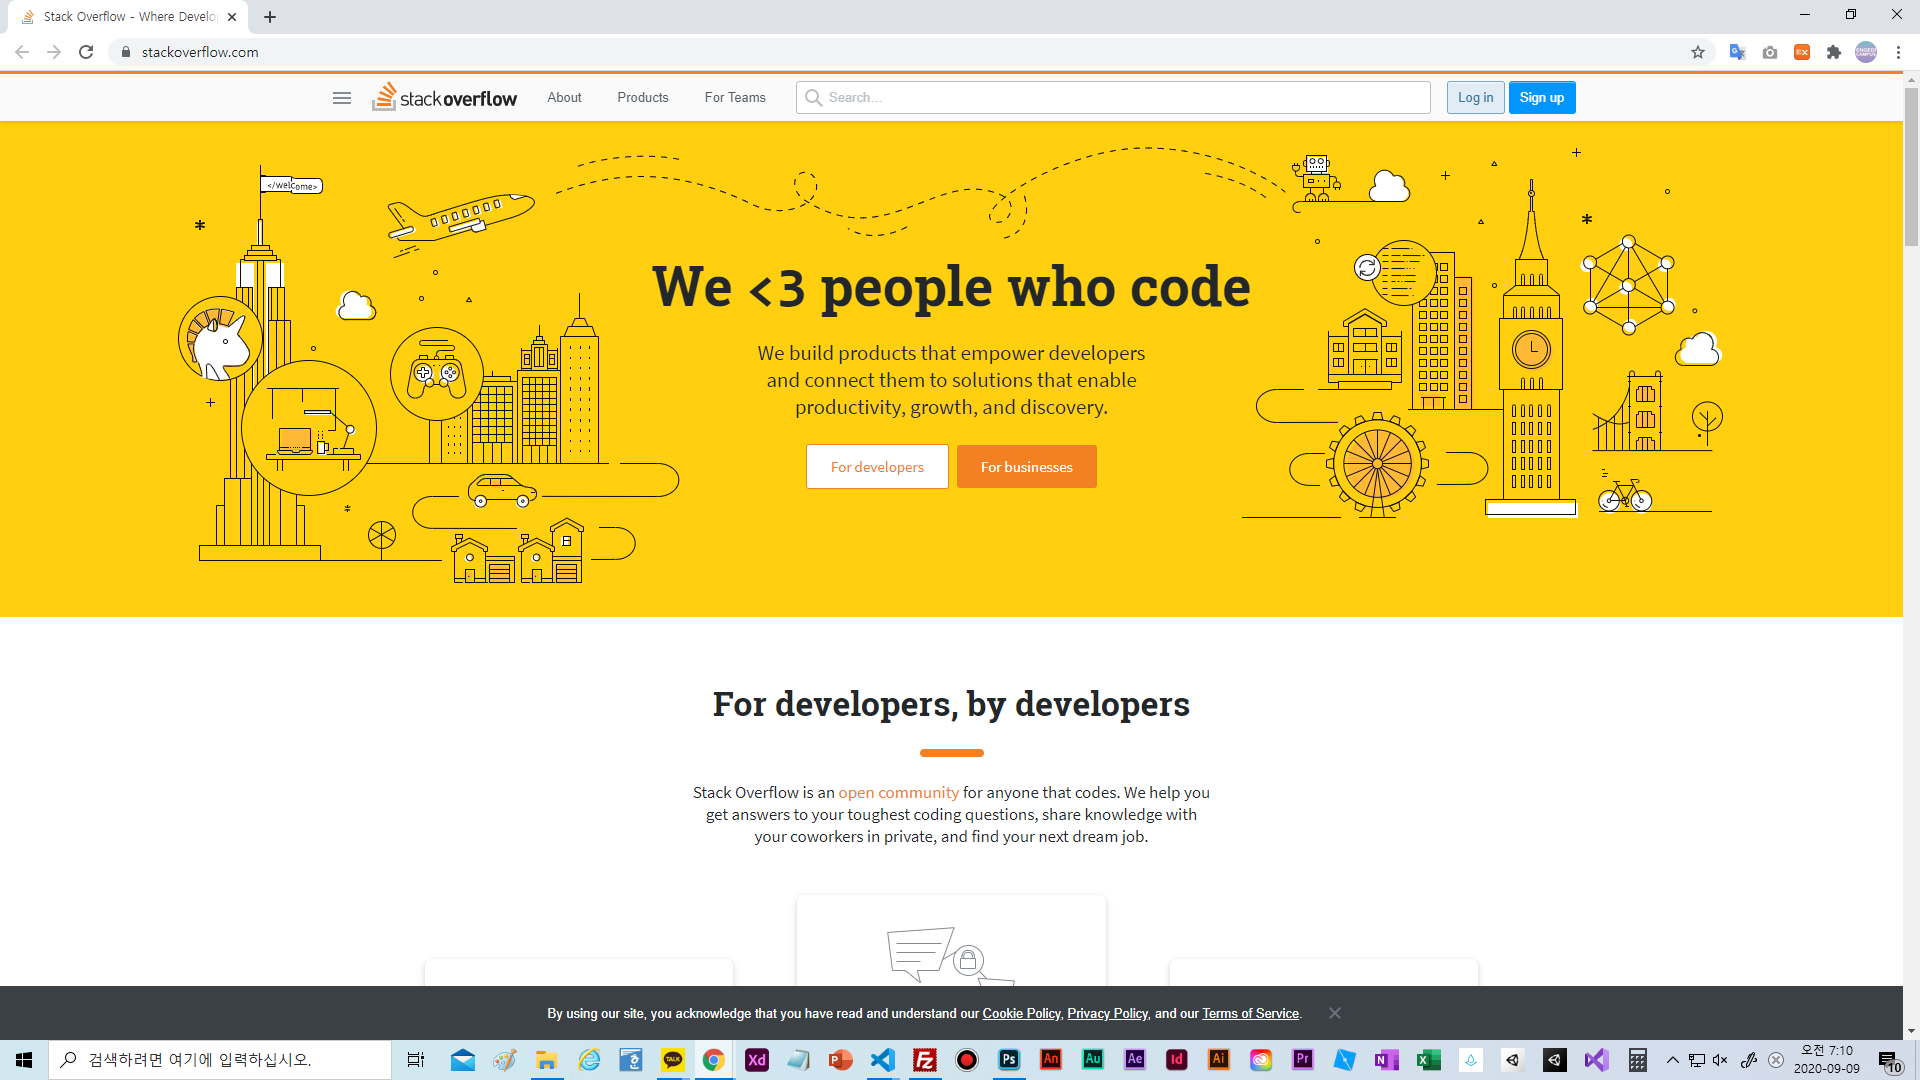View site information via lock icon

pos(126,52)
